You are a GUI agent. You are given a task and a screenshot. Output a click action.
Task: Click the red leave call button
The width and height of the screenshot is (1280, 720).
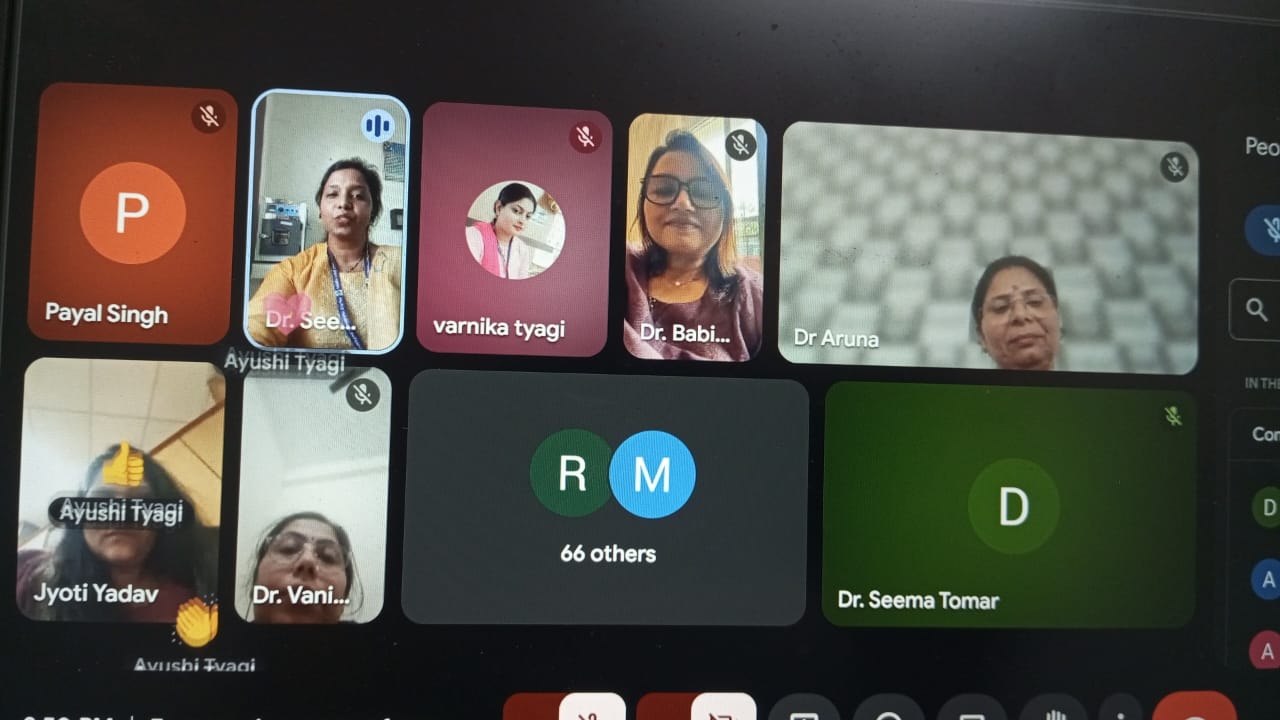coord(1194,709)
